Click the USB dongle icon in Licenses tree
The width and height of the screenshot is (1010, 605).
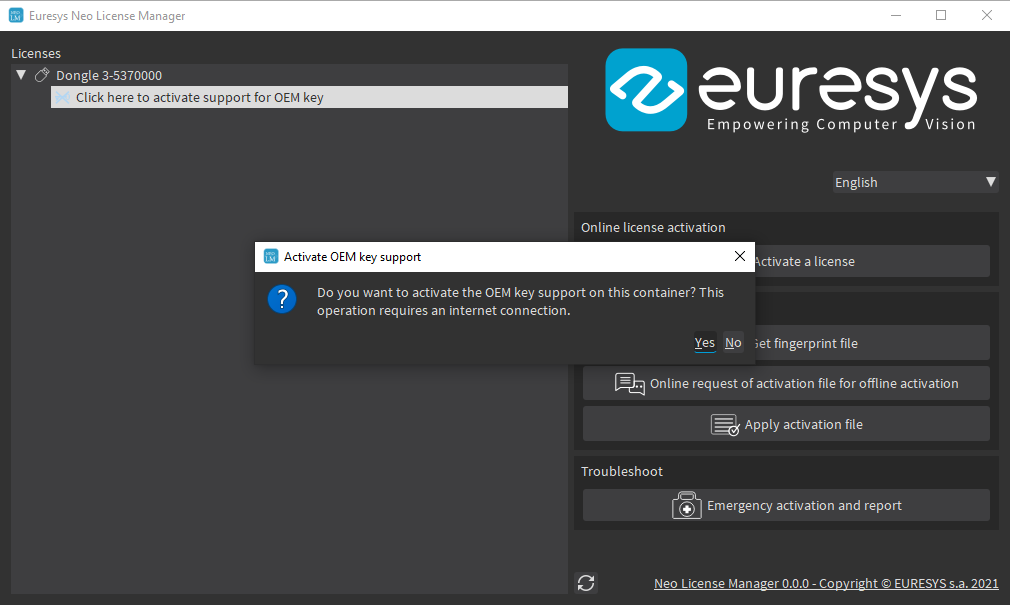[x=42, y=75]
